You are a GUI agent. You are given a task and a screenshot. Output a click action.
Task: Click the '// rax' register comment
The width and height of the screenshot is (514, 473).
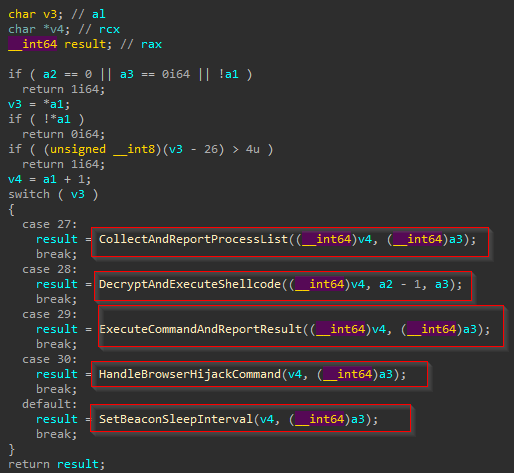[141, 44]
